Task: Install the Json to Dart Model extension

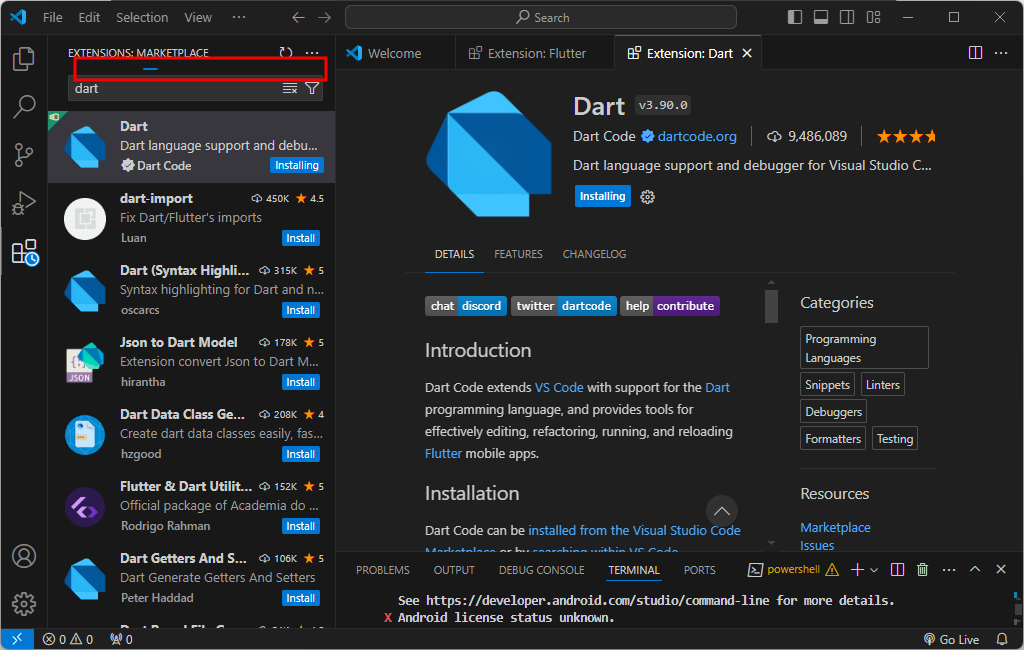Action: [300, 382]
